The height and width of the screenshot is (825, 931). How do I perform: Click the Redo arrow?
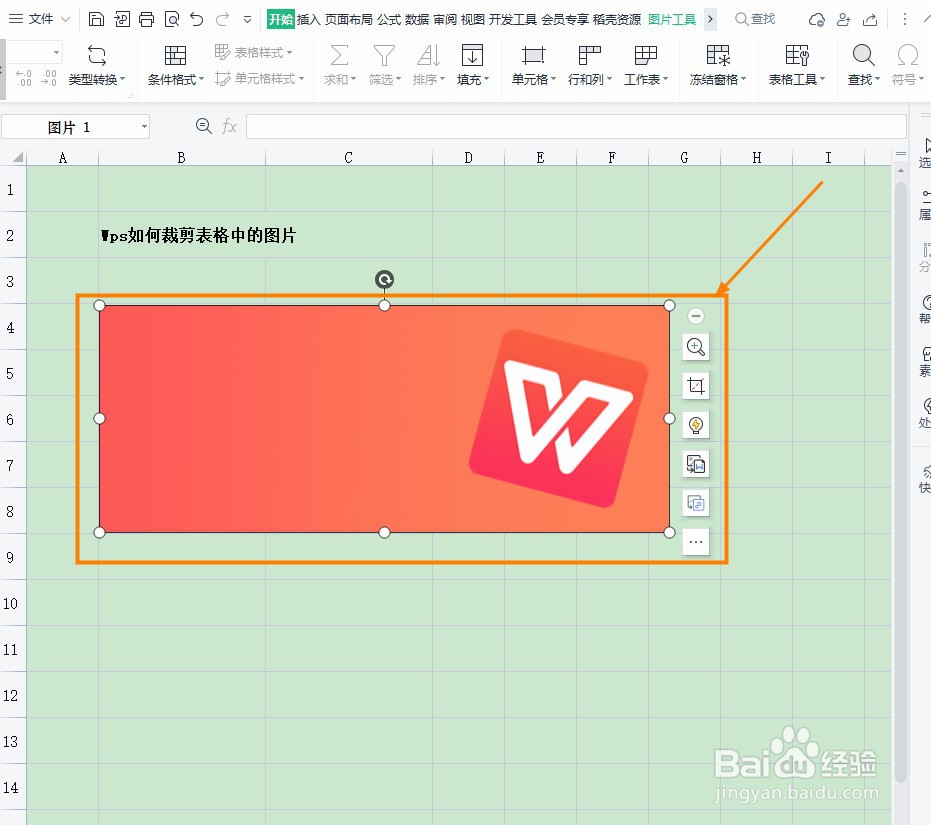tap(222, 19)
